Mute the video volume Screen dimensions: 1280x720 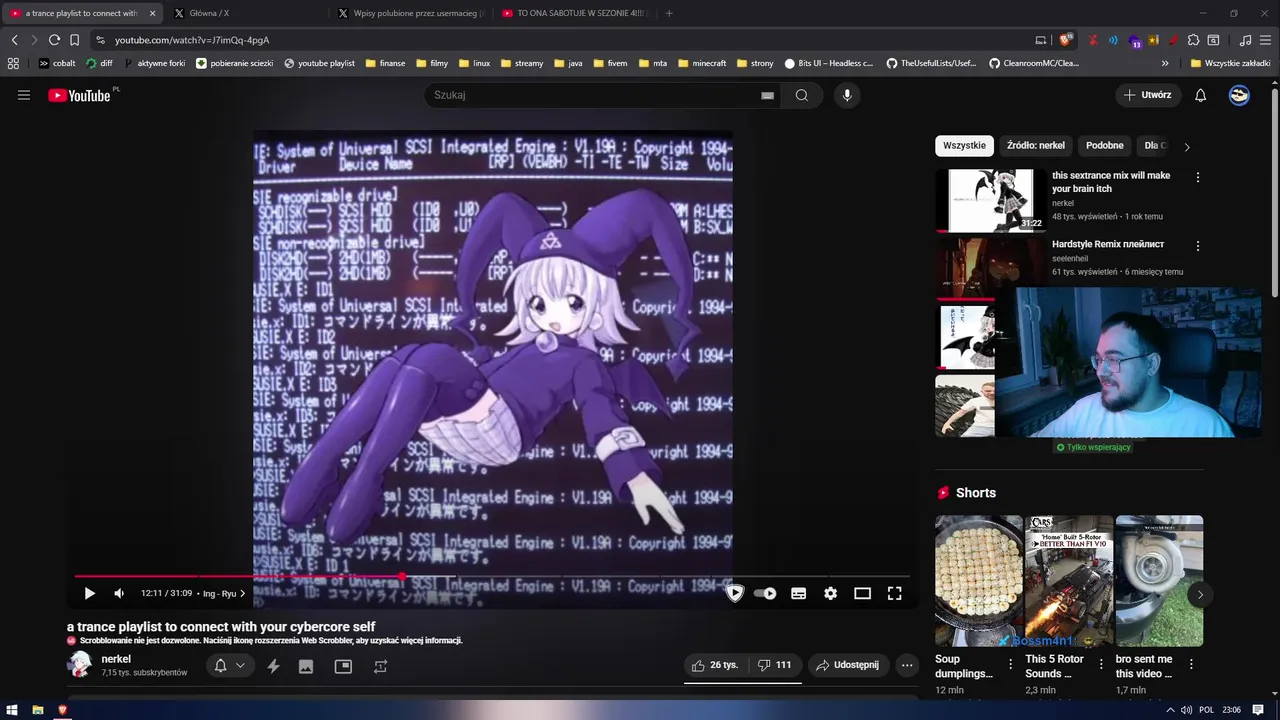(x=119, y=593)
